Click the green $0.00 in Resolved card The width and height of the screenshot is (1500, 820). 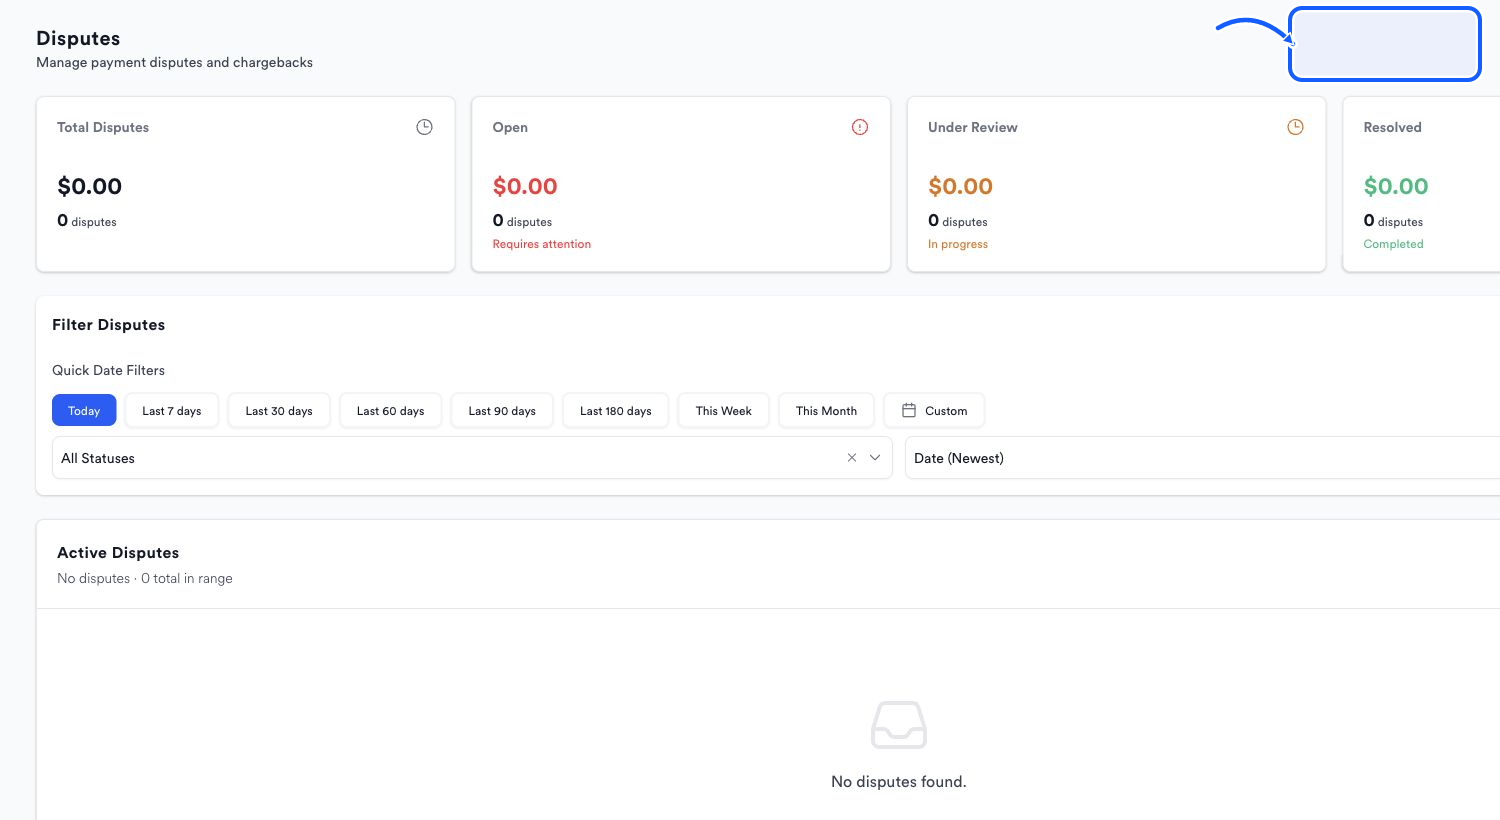coord(1396,186)
